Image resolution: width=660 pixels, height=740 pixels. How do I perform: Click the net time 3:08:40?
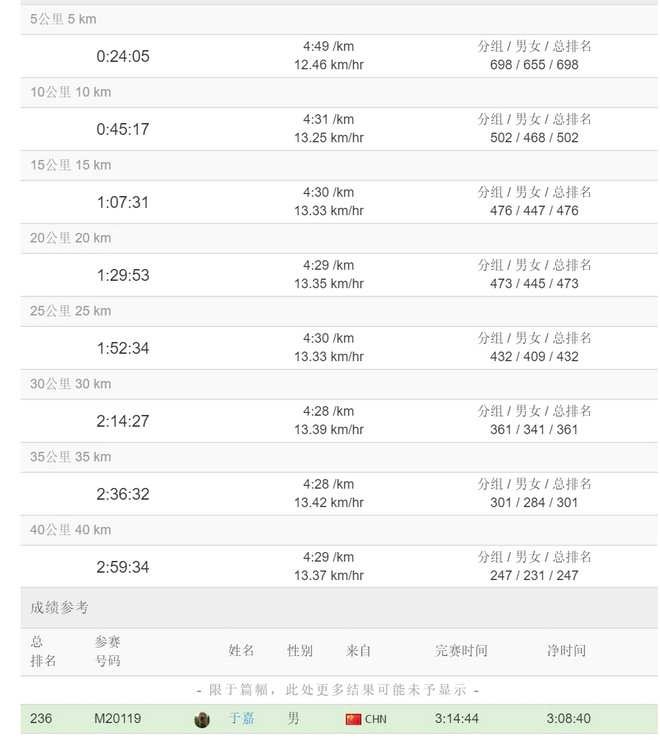coord(568,718)
